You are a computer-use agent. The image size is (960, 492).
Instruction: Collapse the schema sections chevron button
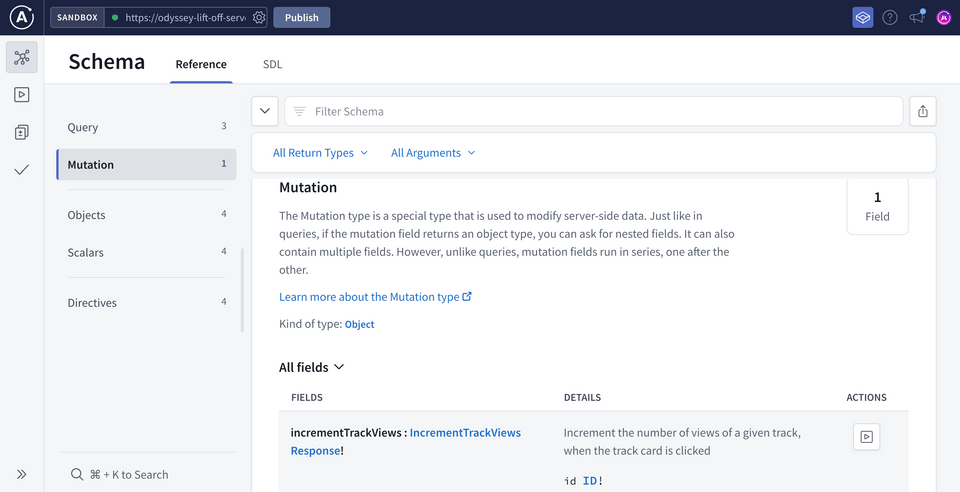click(x=265, y=111)
